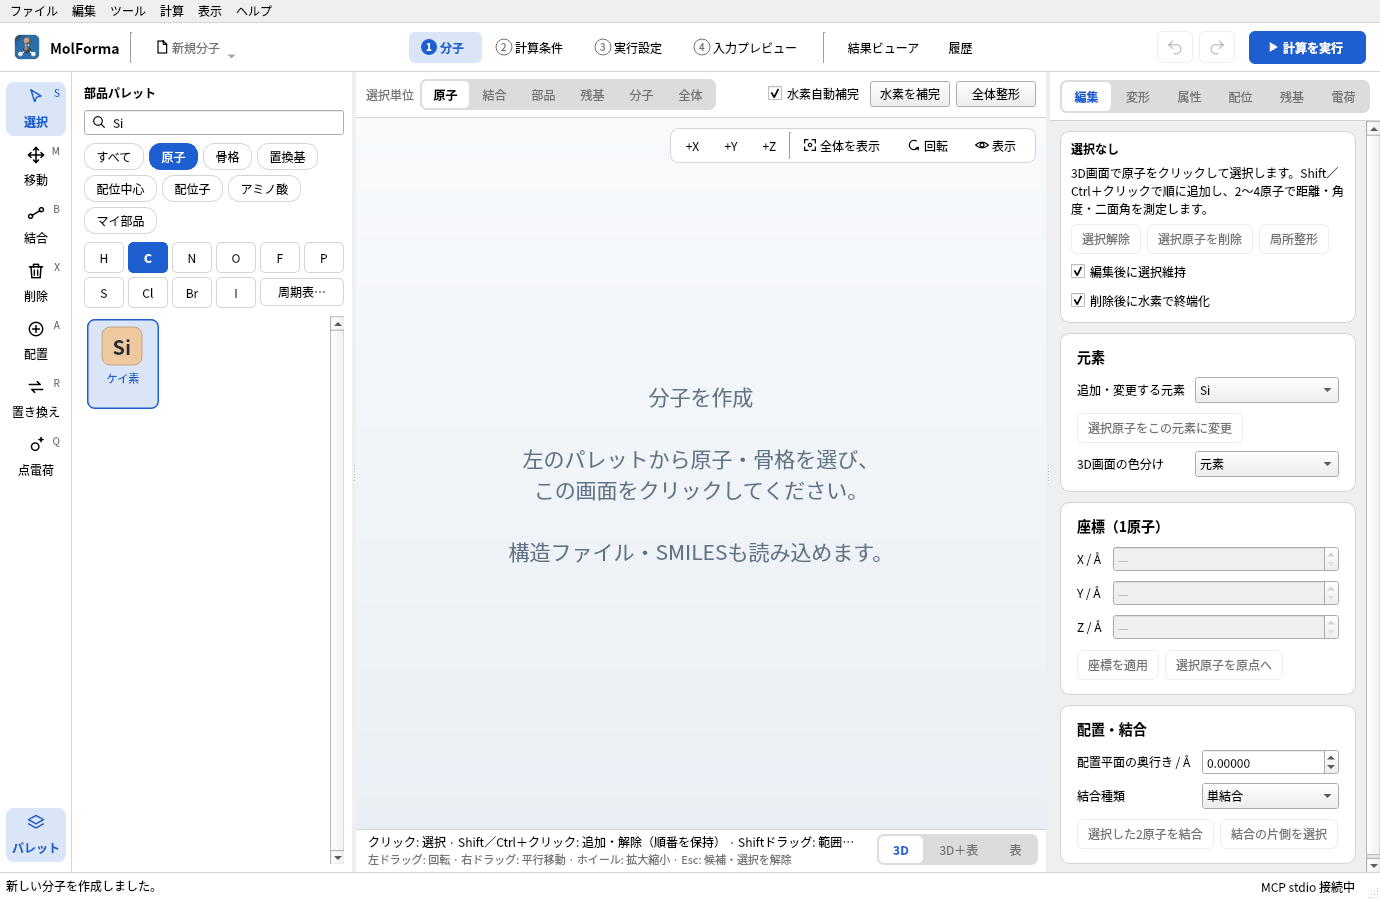The width and height of the screenshot is (1380, 900).
Task: Click the MolForma app logo
Action: (27, 47)
